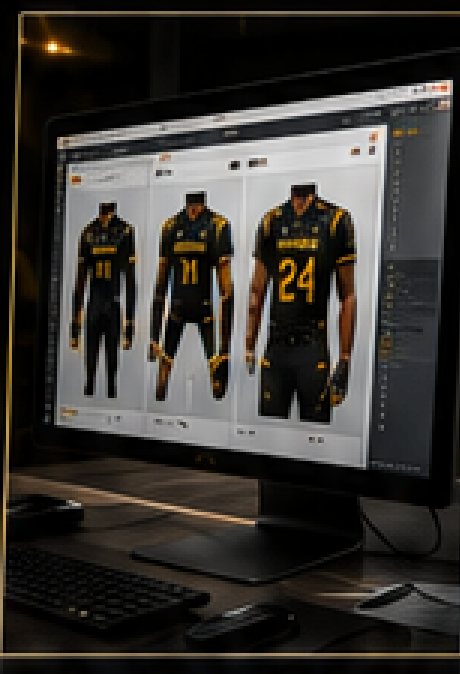Click dark icon at right of preview window header

(372, 150)
